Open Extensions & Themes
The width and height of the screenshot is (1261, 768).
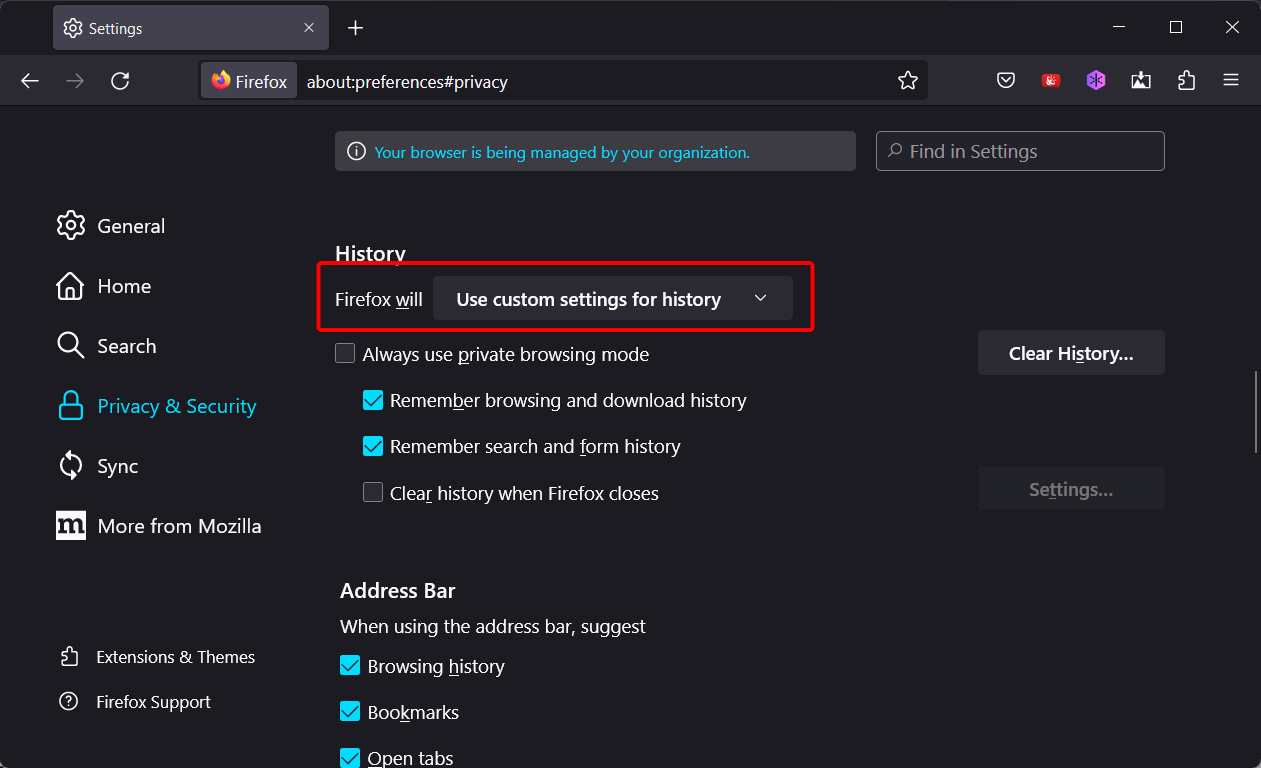157,657
